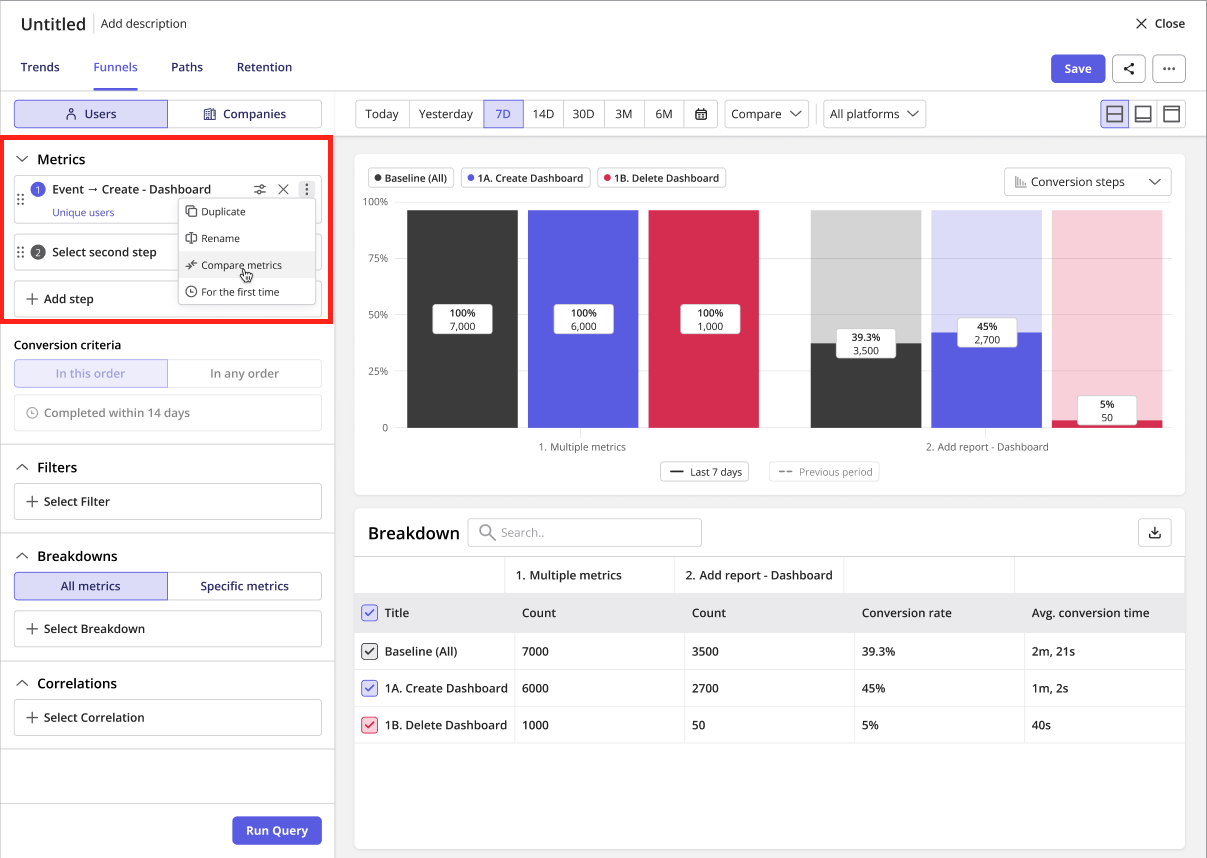Collapse the Metrics section
The height and width of the screenshot is (858, 1207).
click(x=23, y=159)
